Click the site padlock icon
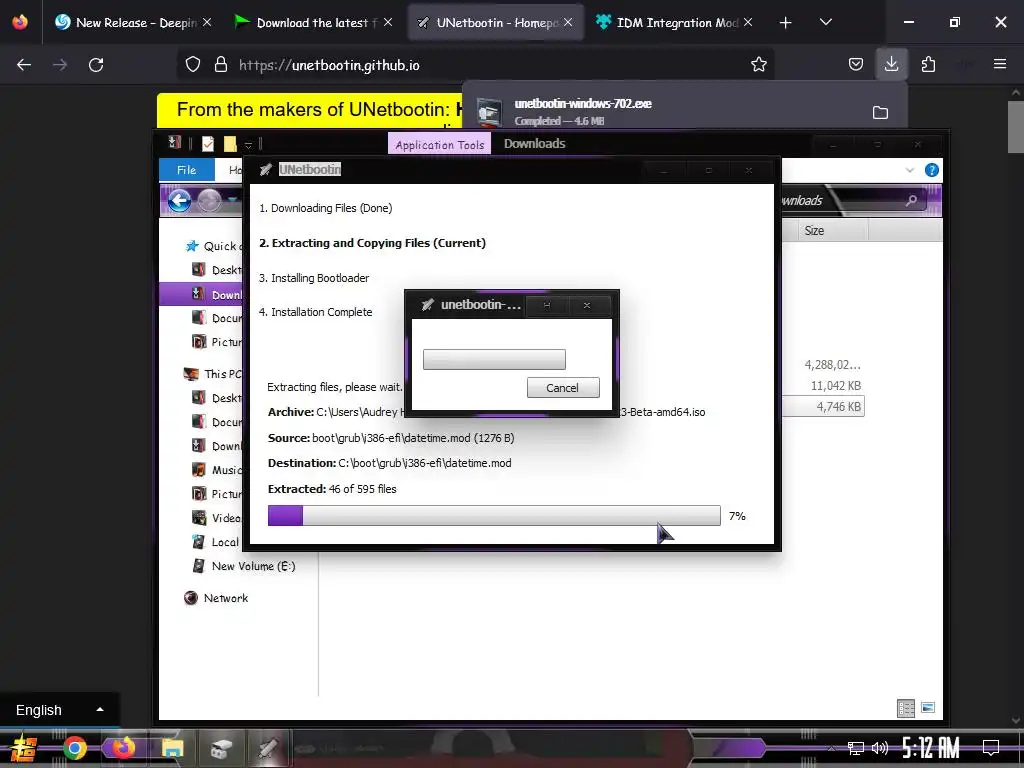The height and width of the screenshot is (768, 1024). pyautogui.click(x=221, y=65)
